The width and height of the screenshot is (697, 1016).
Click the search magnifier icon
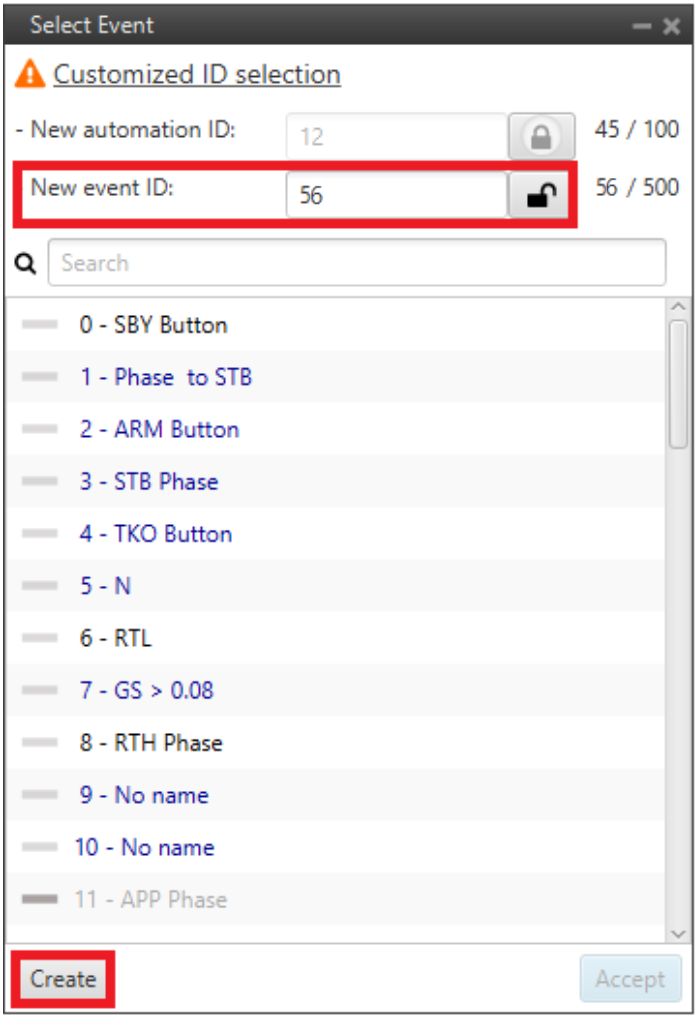[x=26, y=264]
